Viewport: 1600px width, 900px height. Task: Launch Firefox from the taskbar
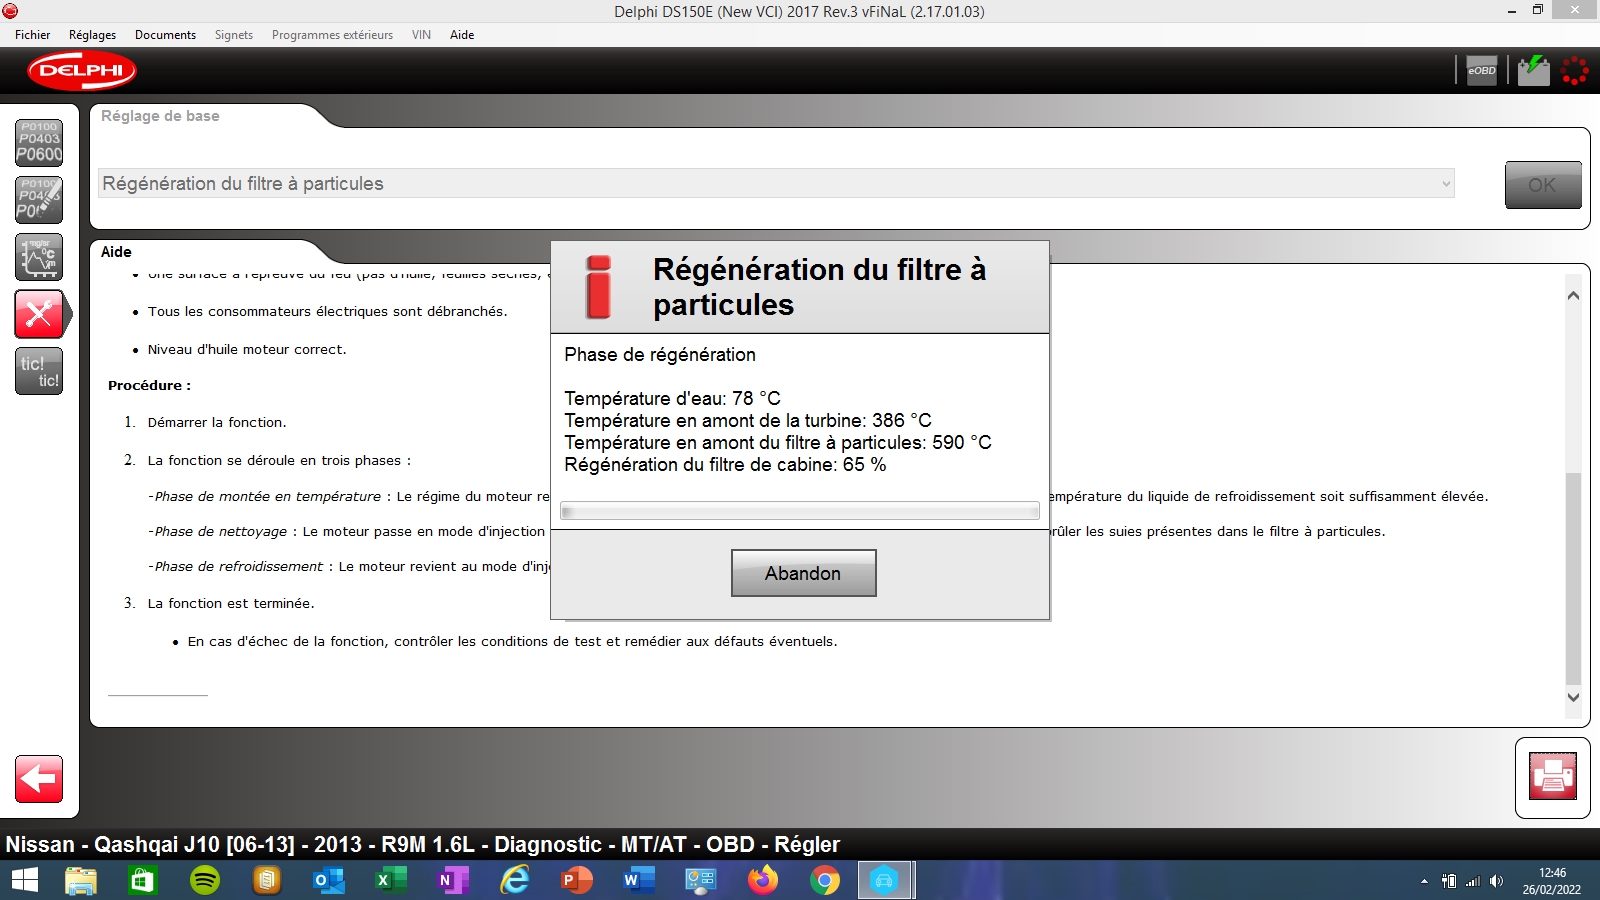(763, 880)
